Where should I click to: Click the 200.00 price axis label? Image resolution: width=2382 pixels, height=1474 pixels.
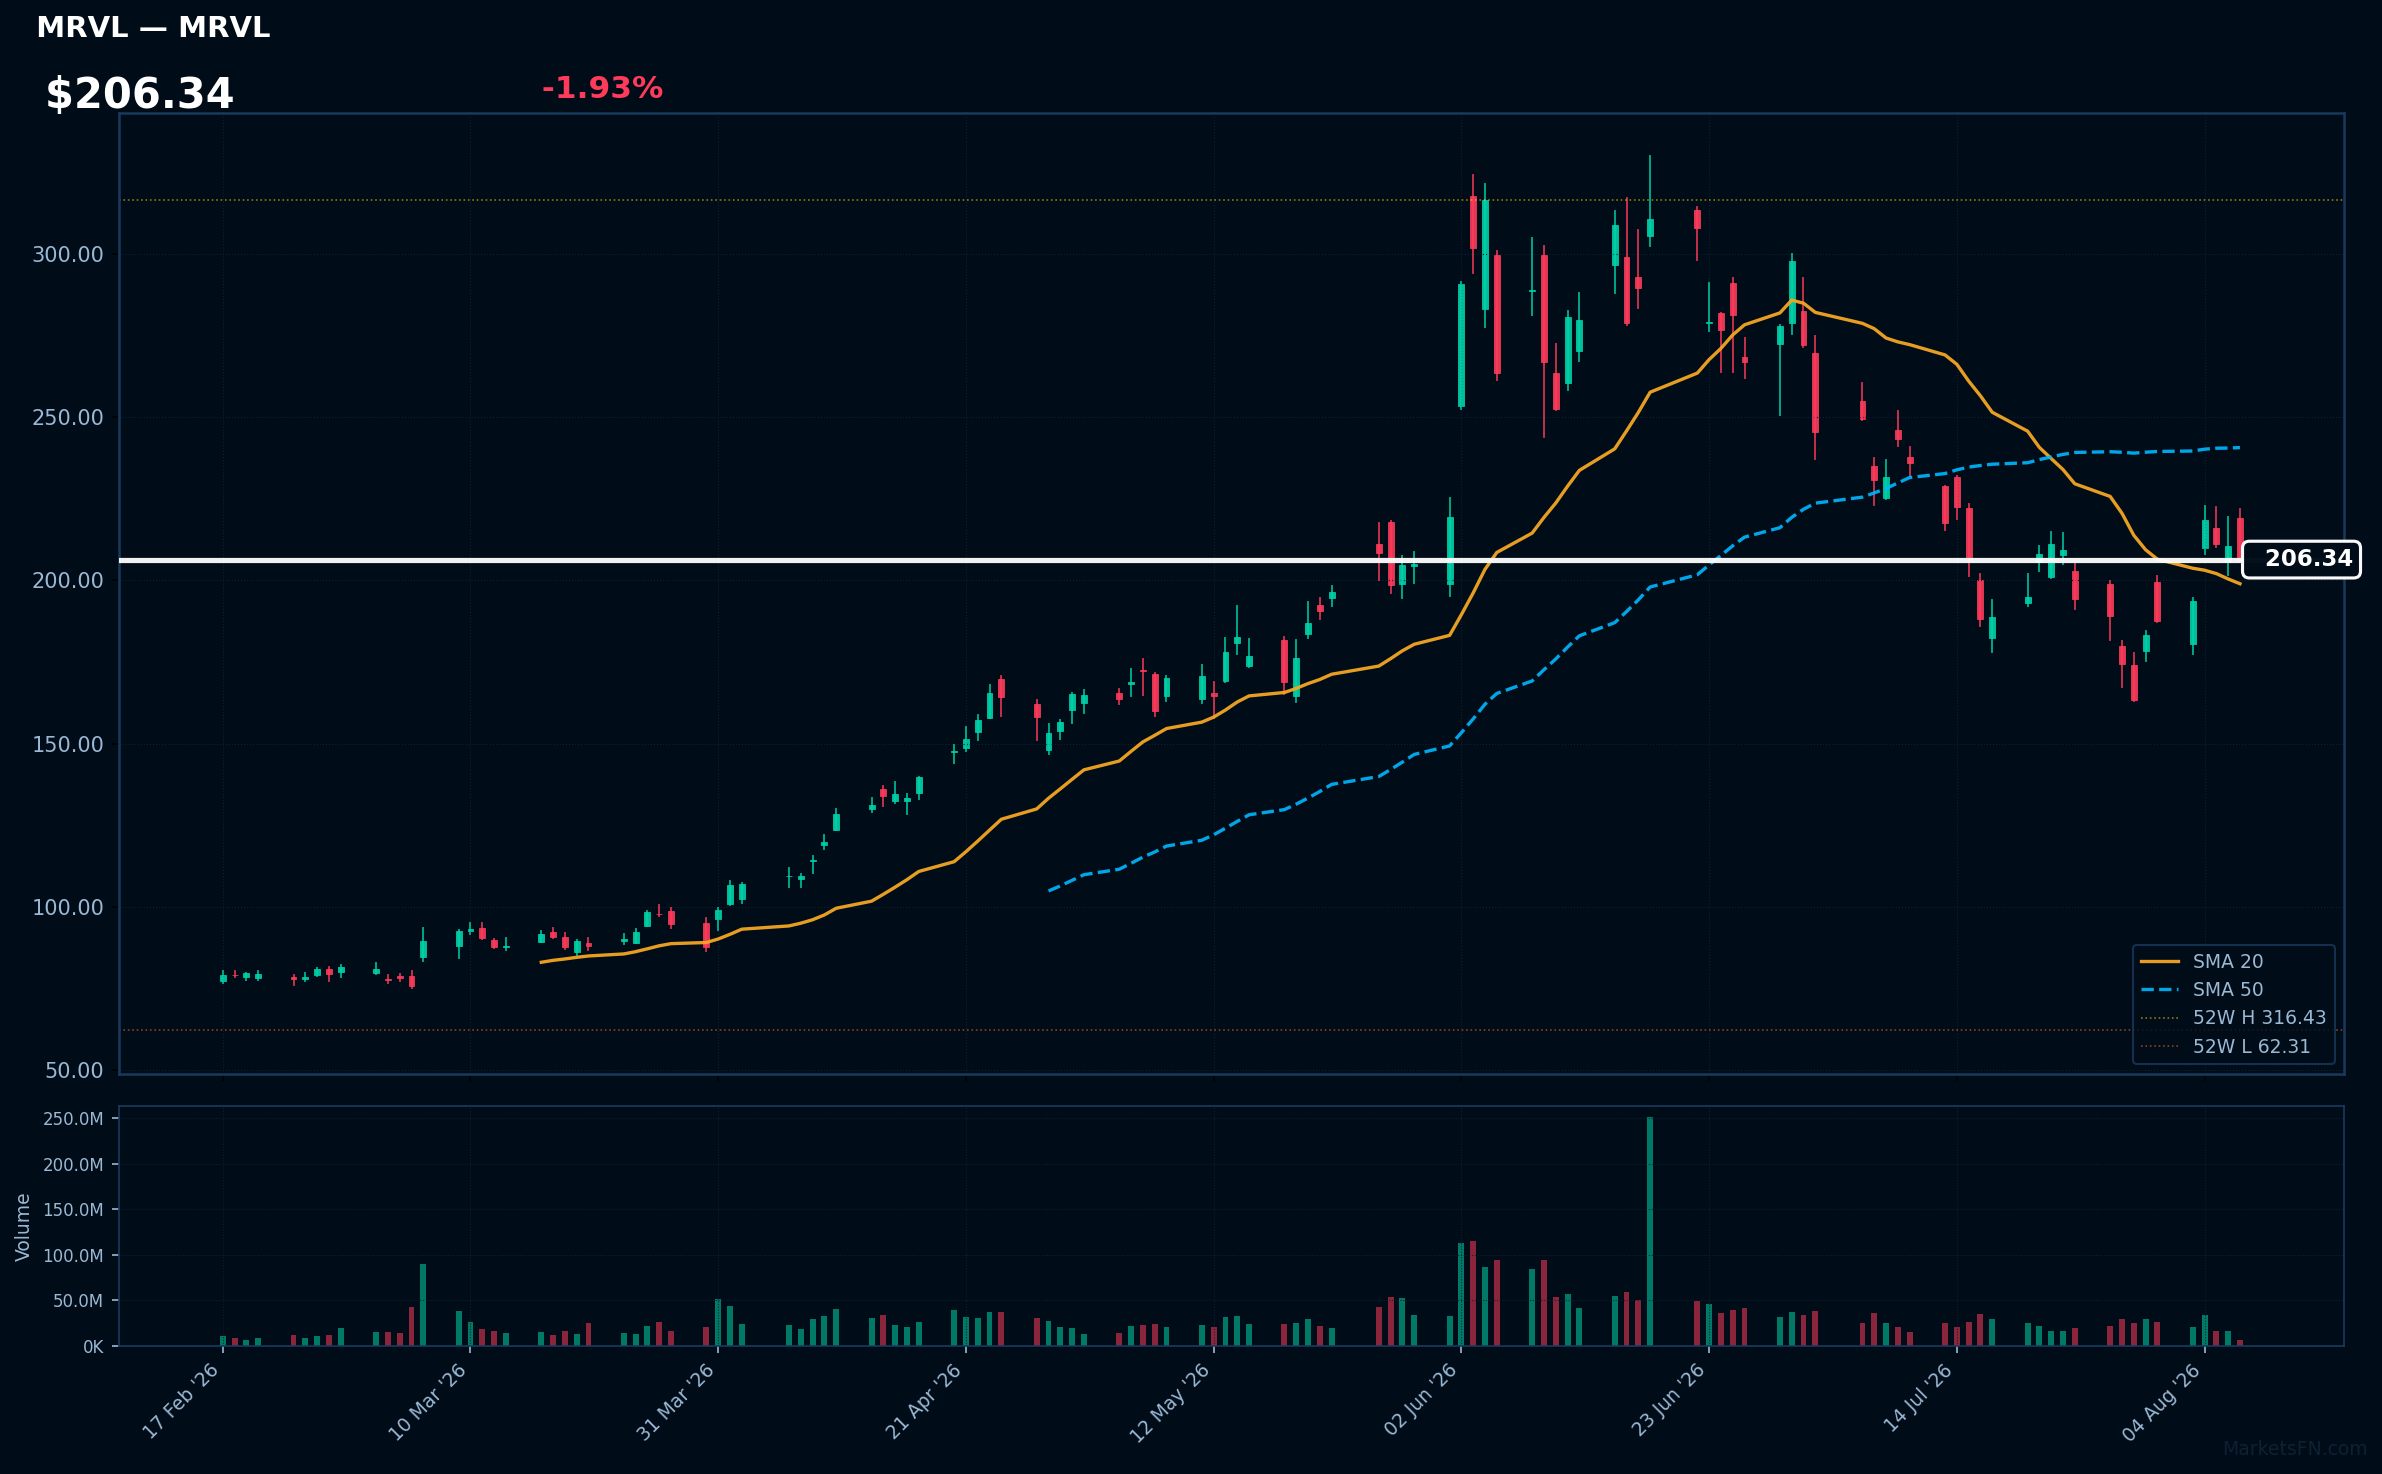point(68,580)
